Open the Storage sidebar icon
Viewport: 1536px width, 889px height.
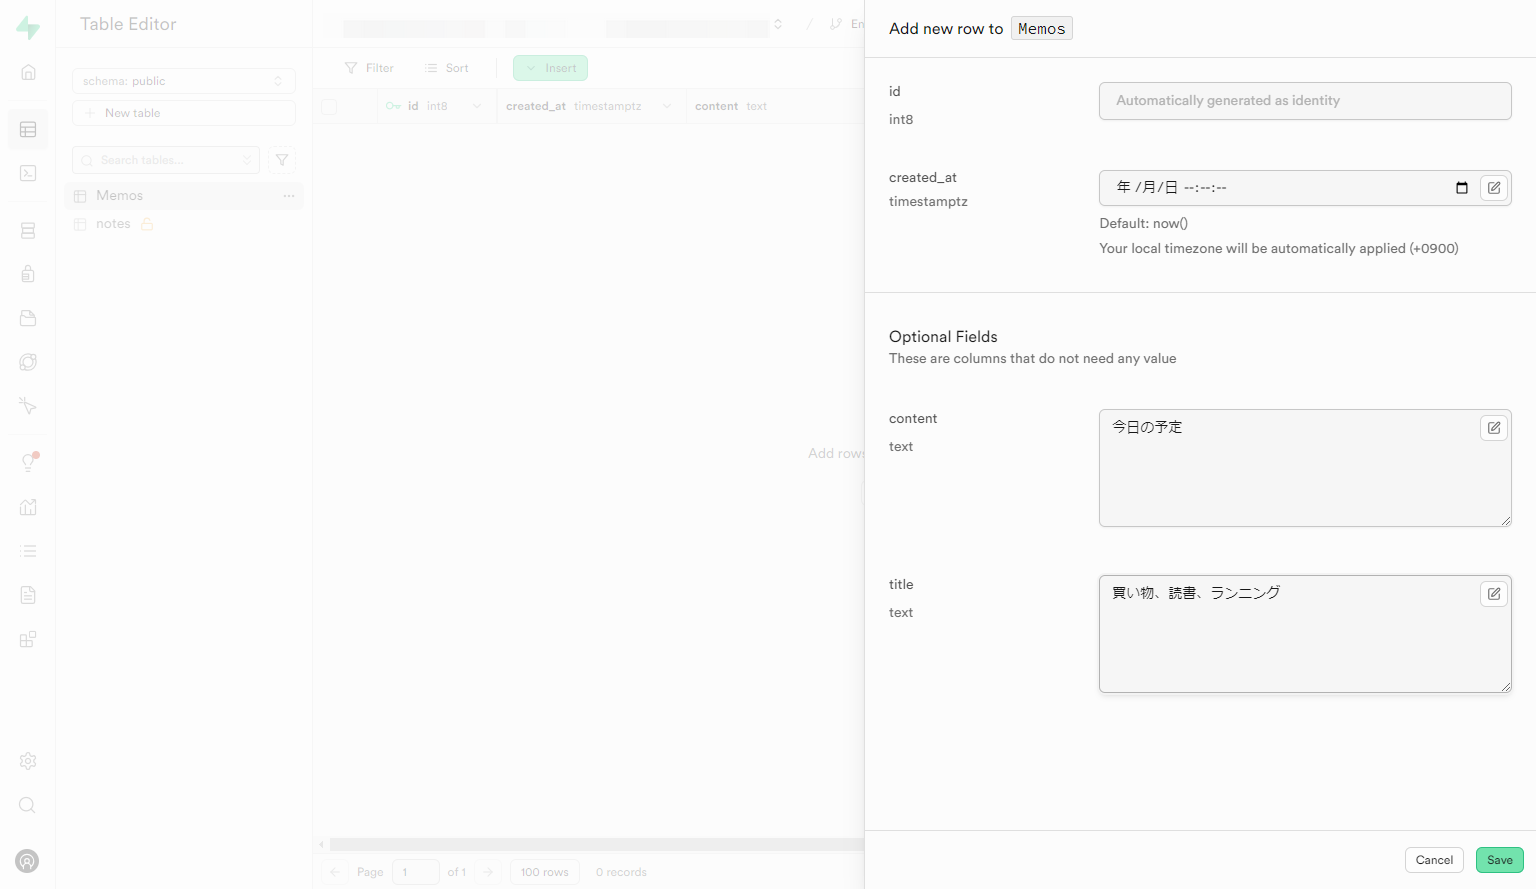pos(28,318)
